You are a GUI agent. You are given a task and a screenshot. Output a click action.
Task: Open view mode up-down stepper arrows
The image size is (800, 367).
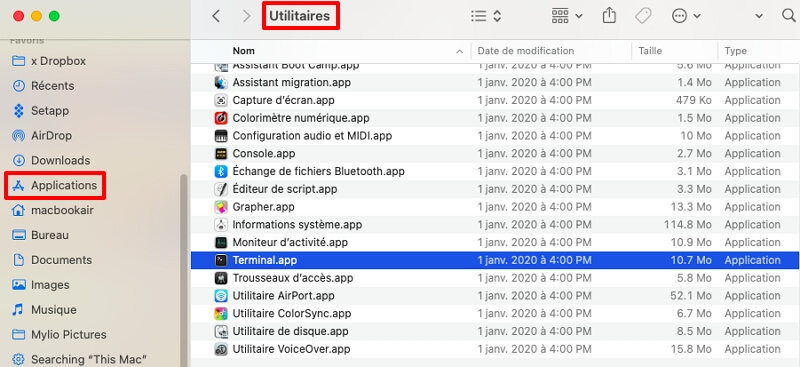point(497,16)
